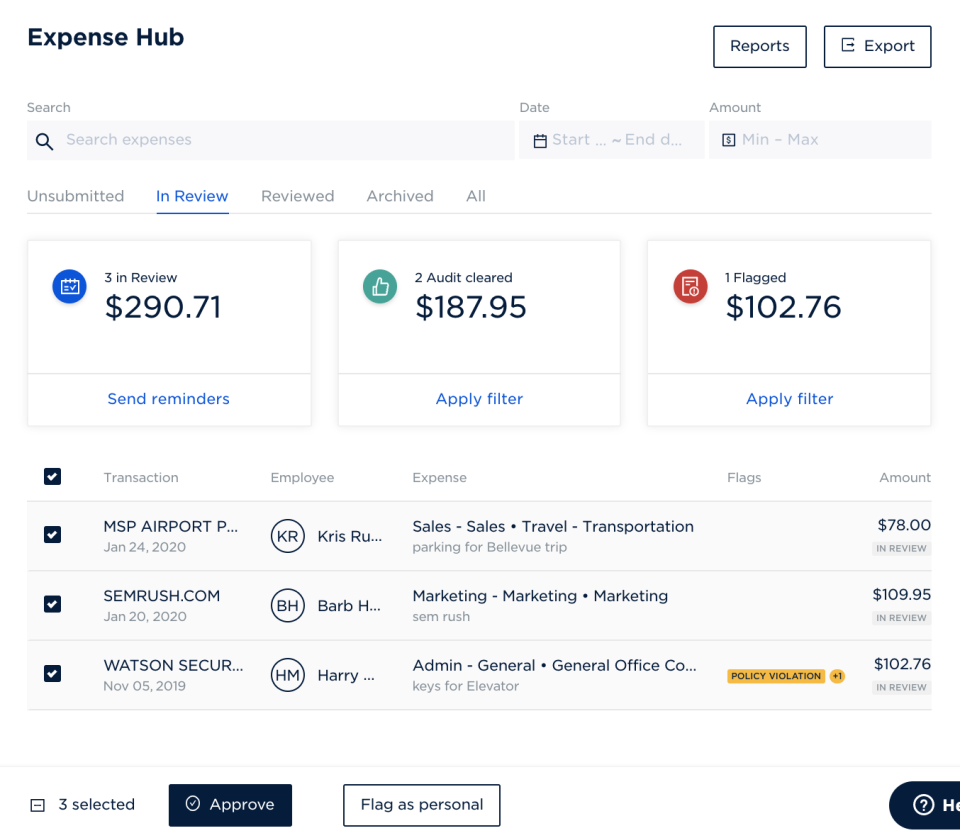Switch to the Reviewed tab

click(297, 196)
